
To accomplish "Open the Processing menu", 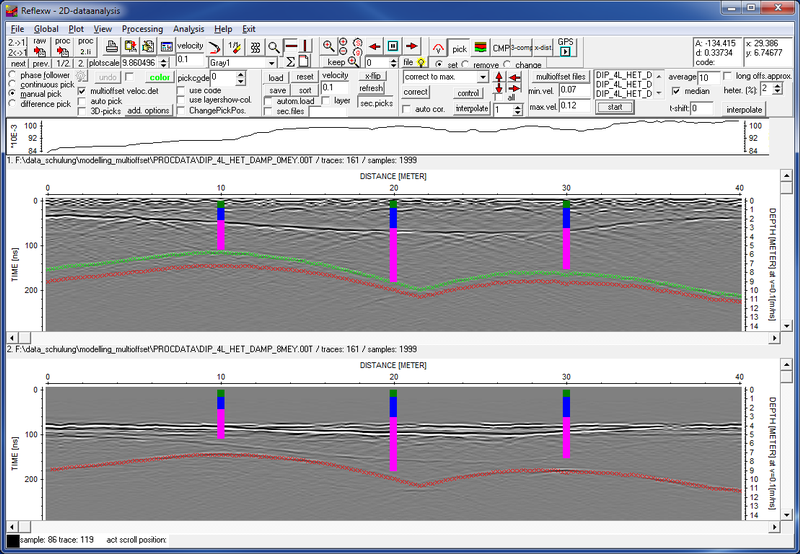I will pos(142,29).
